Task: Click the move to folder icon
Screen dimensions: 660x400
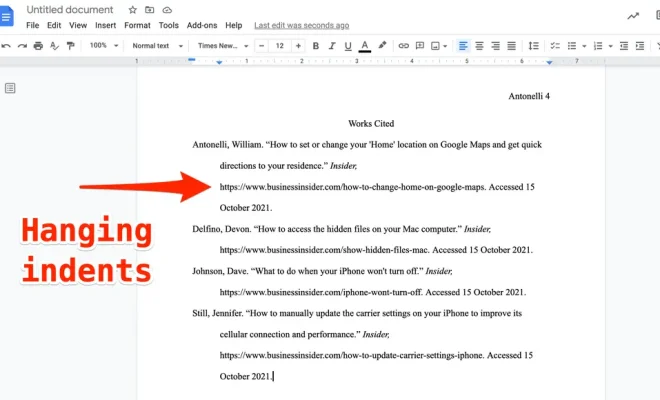Action: coord(149,10)
